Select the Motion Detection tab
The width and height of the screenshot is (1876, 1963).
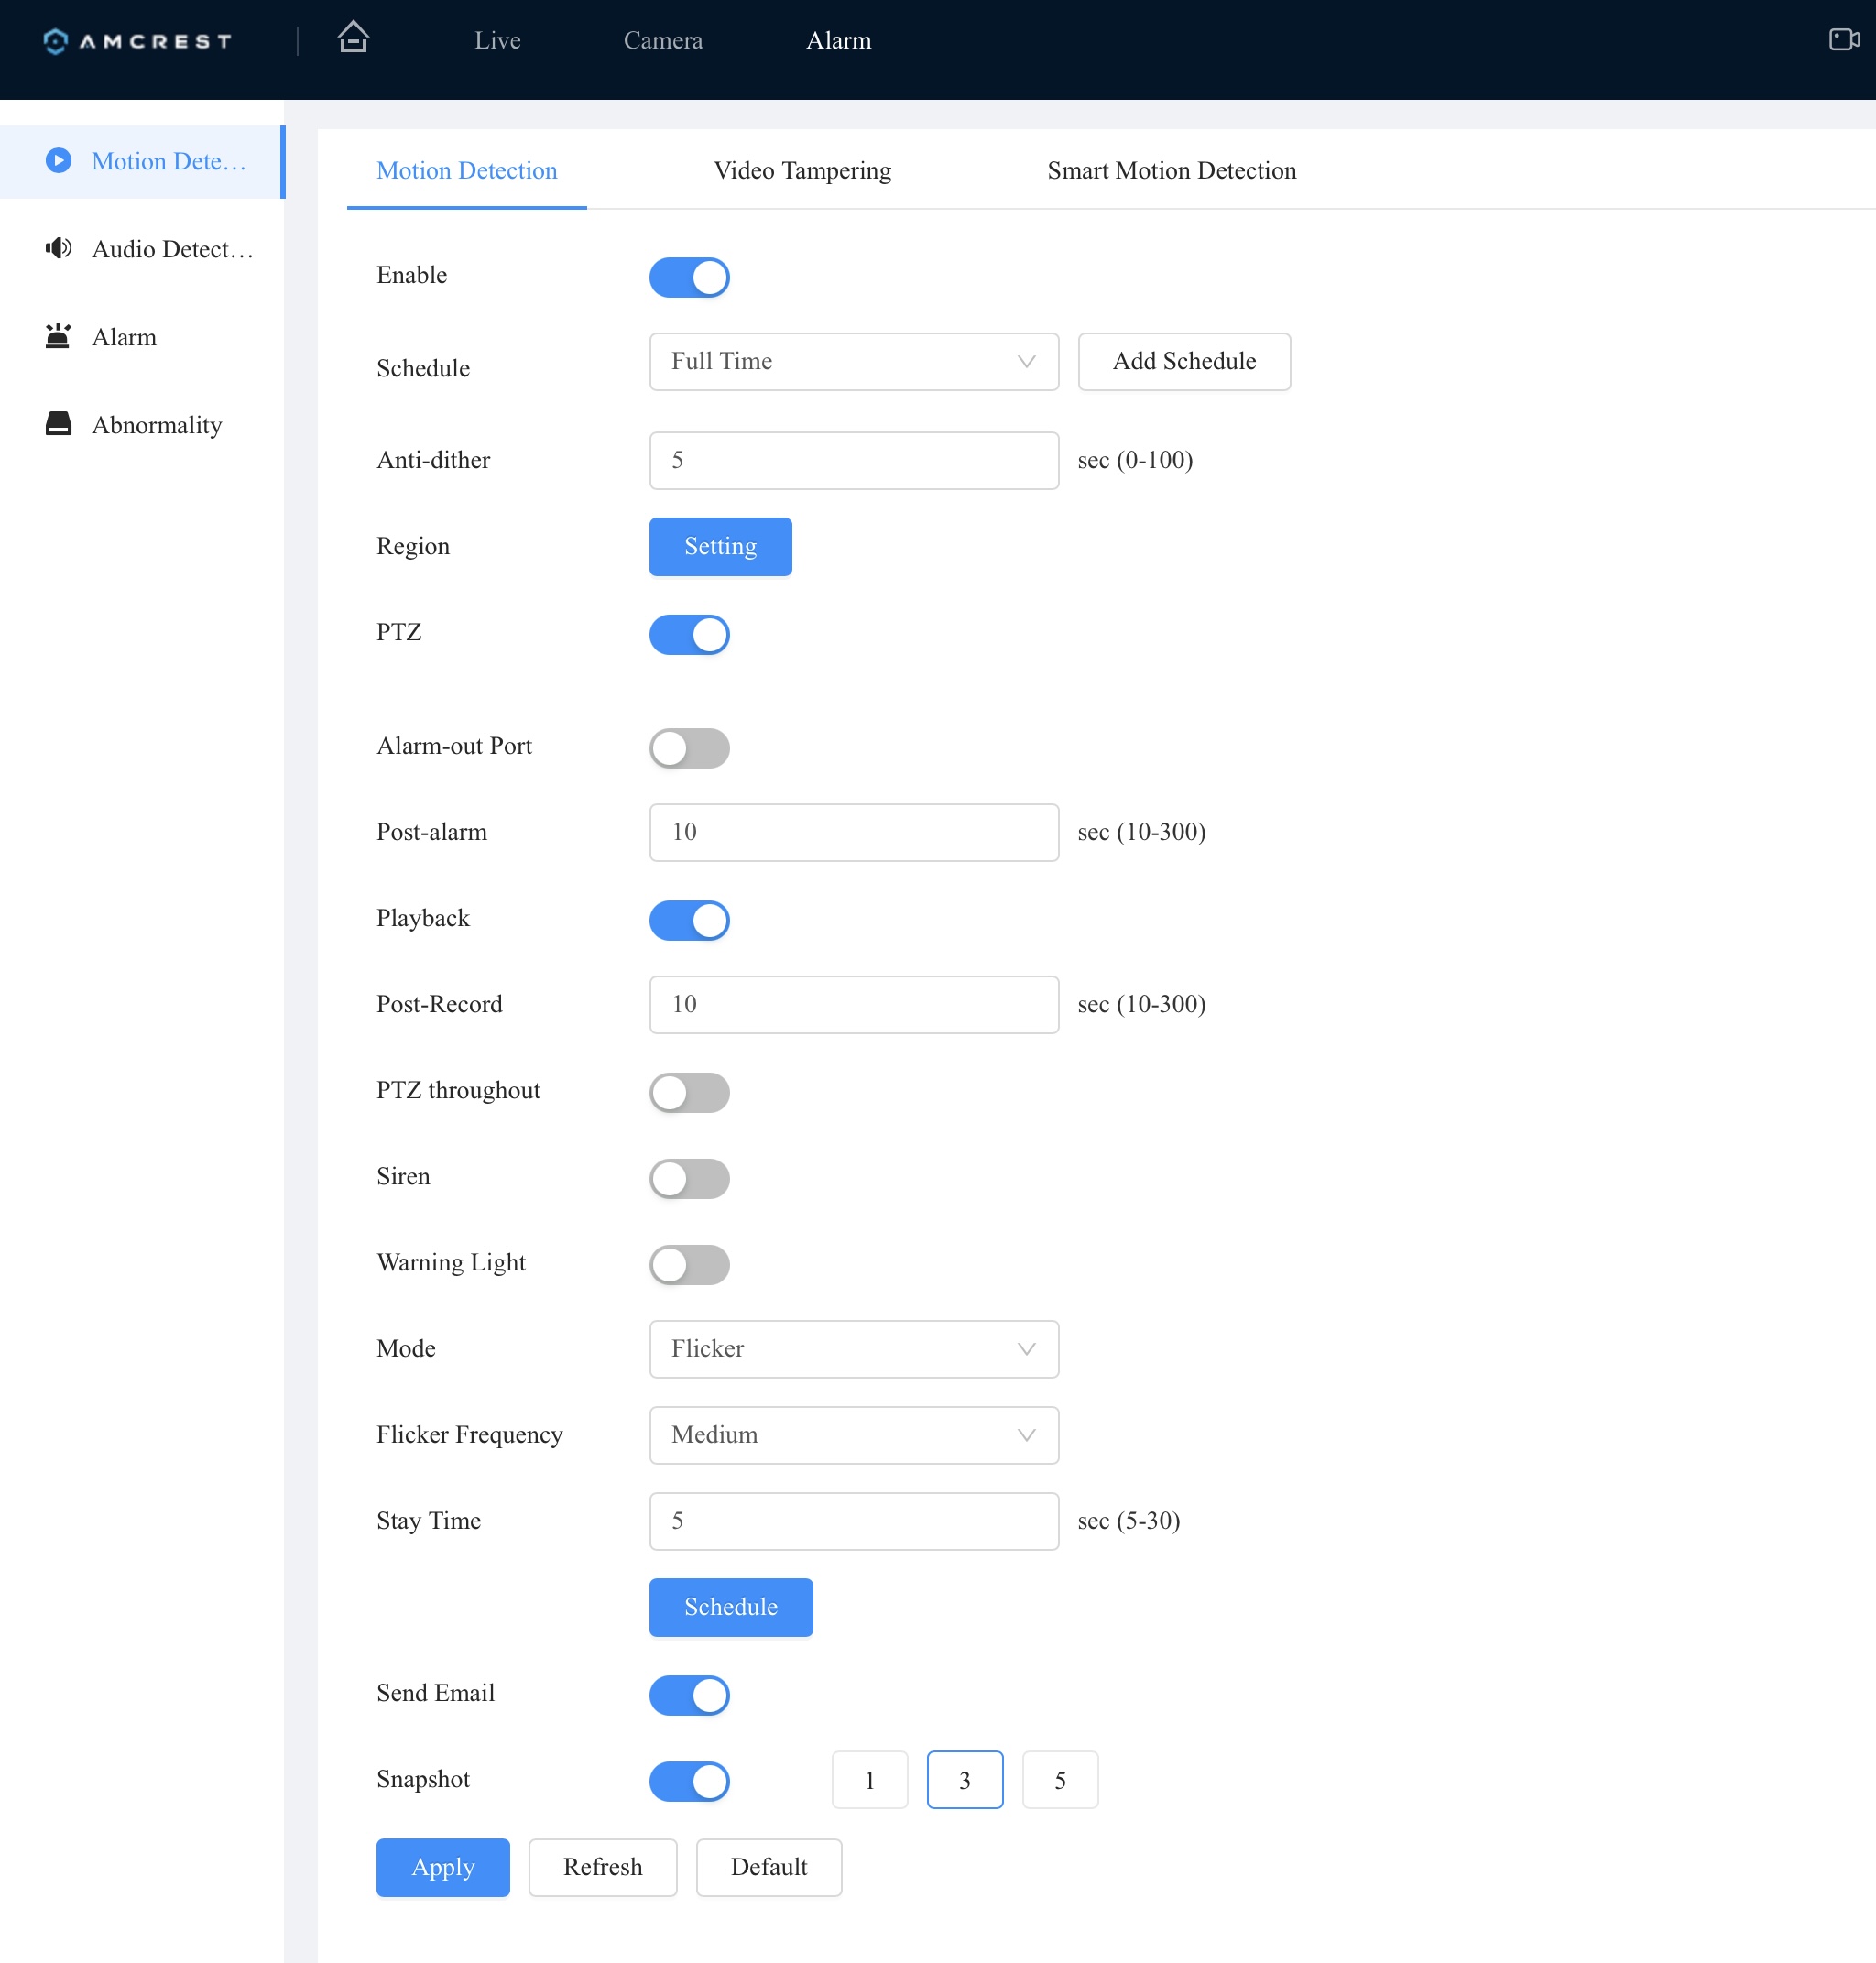pyautogui.click(x=467, y=170)
